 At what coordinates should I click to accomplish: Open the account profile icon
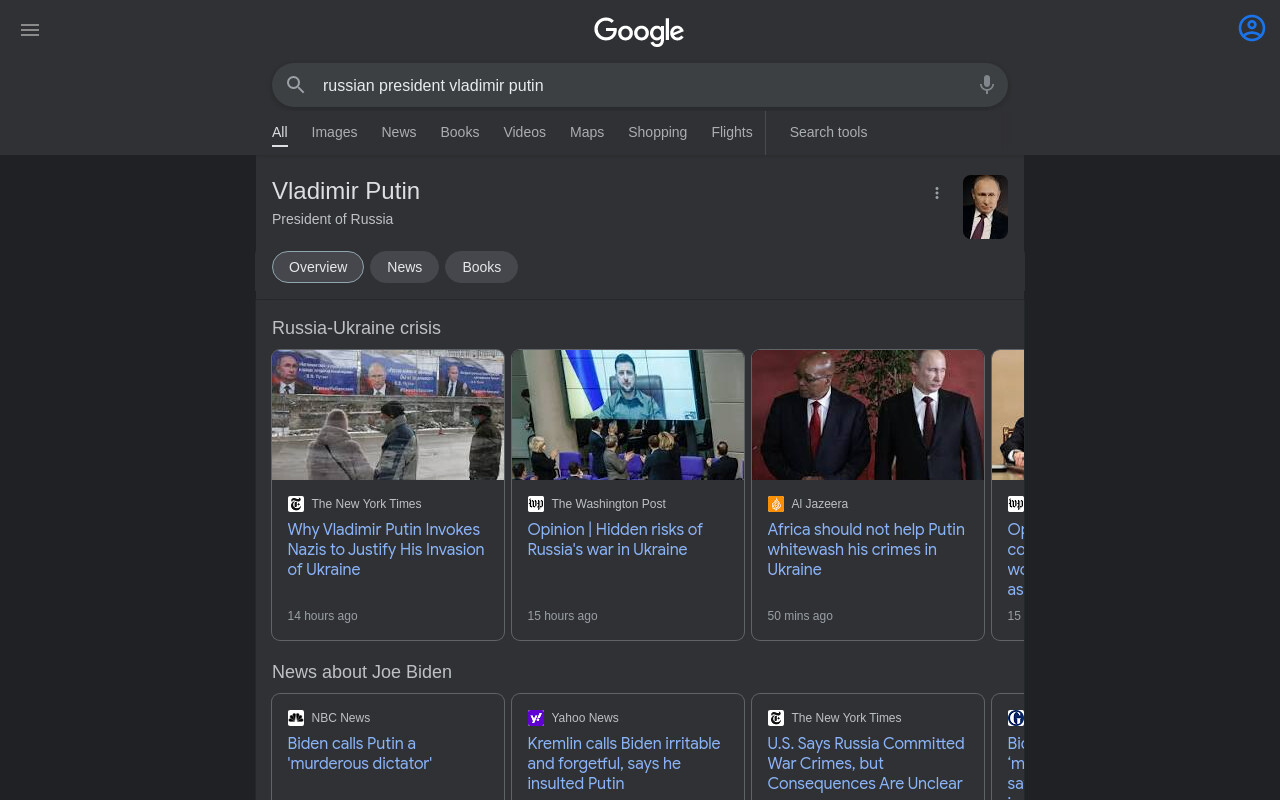coord(1252,28)
